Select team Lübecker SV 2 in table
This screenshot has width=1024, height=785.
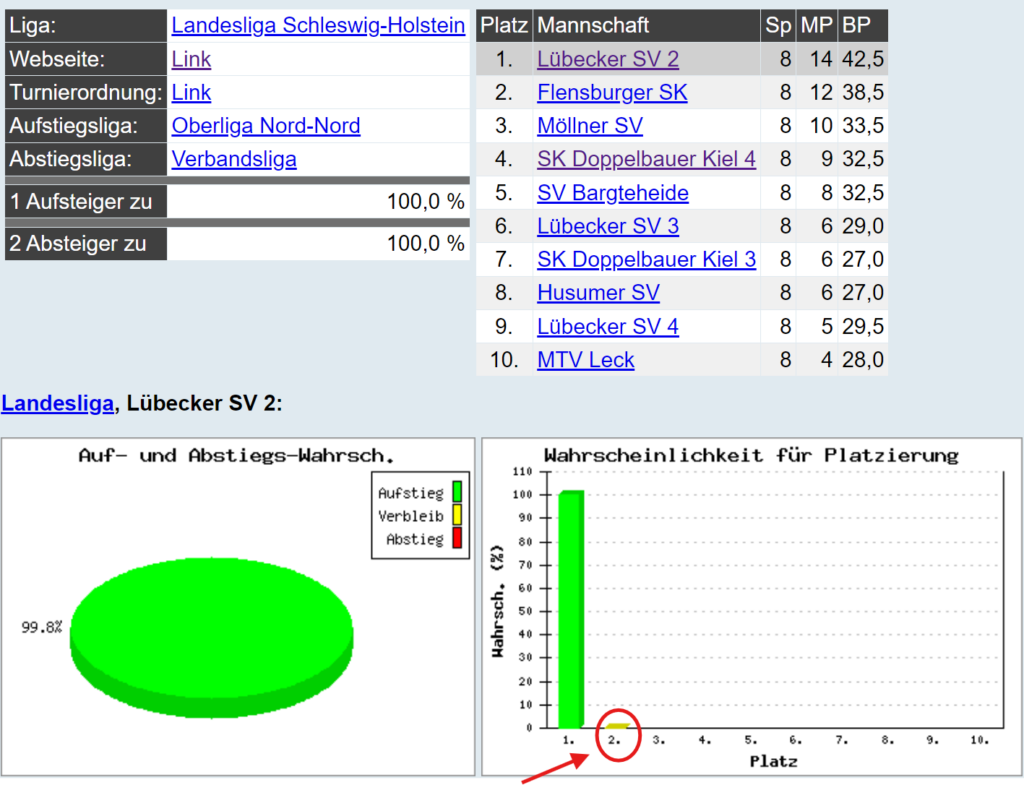point(607,59)
